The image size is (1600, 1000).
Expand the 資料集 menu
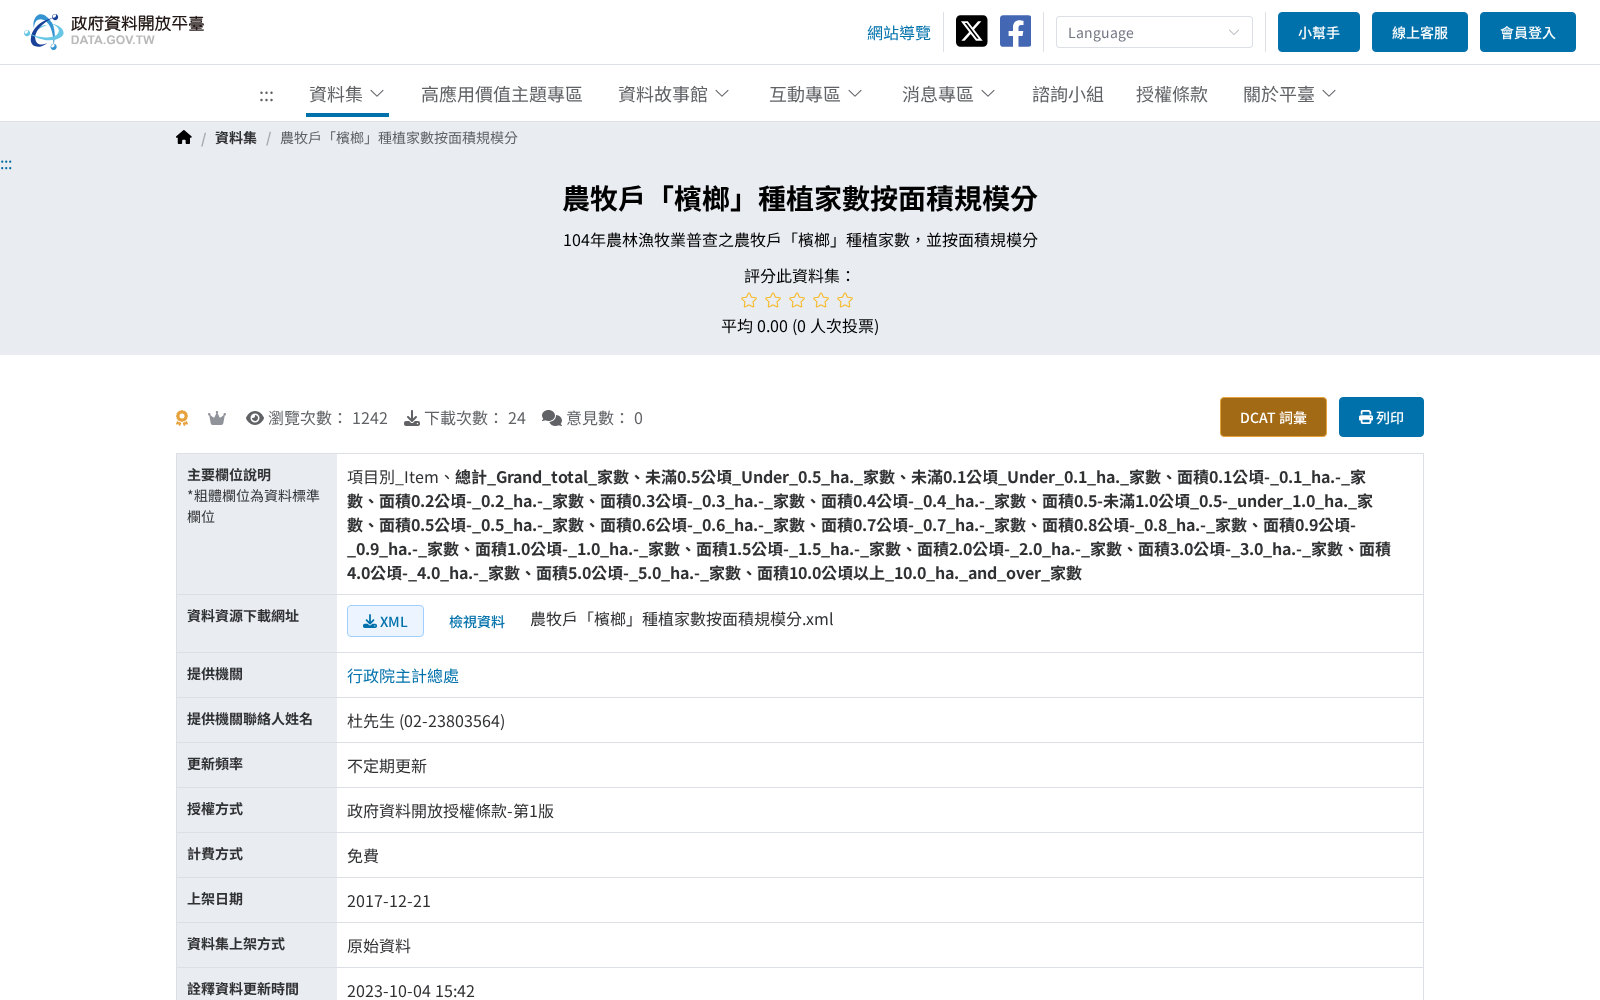pos(347,94)
